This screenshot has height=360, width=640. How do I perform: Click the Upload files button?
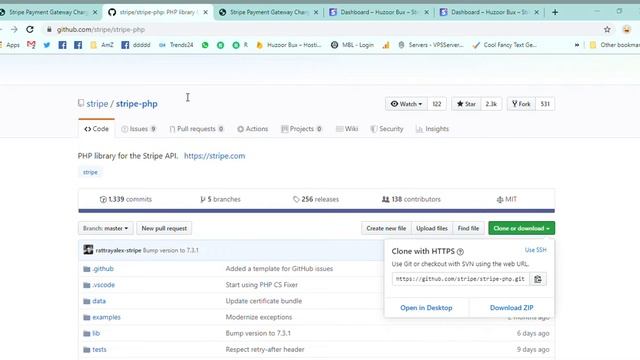tap(432, 228)
